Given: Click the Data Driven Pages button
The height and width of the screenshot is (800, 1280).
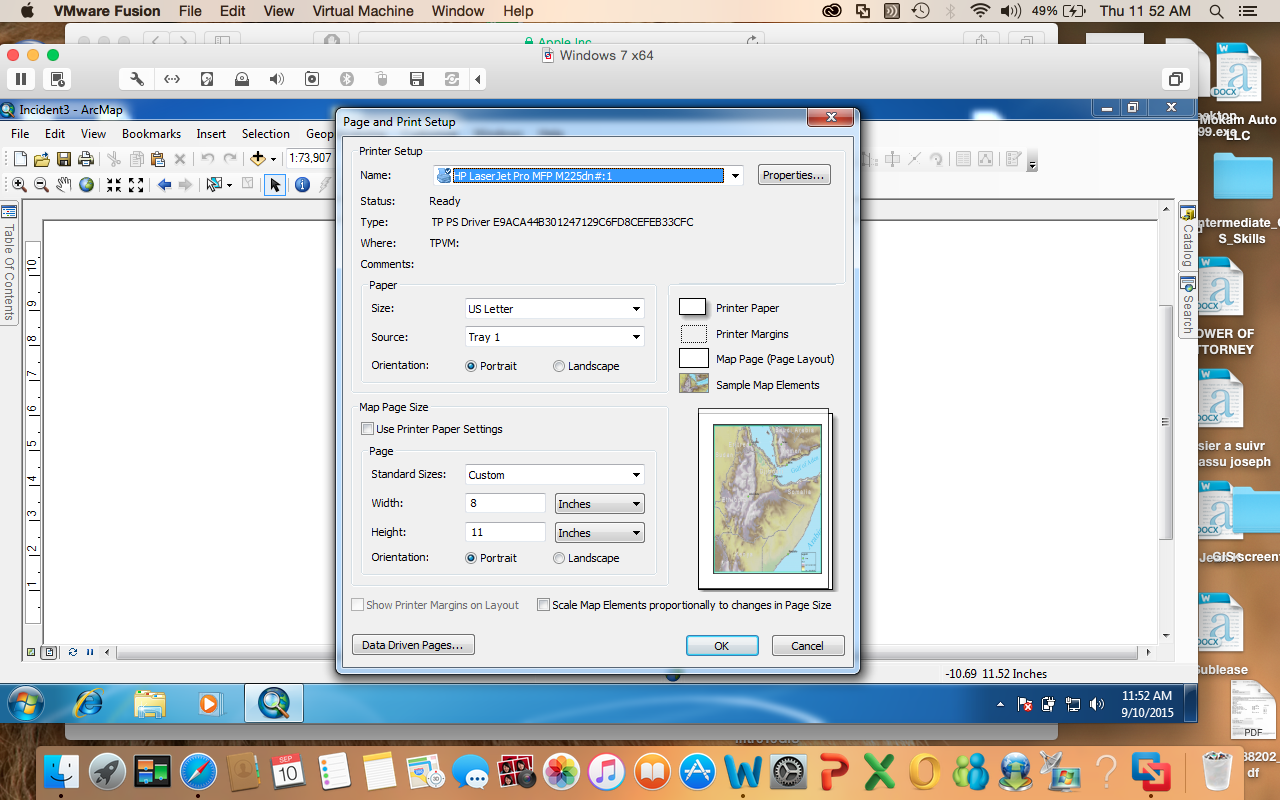Looking at the screenshot, I should tap(412, 644).
